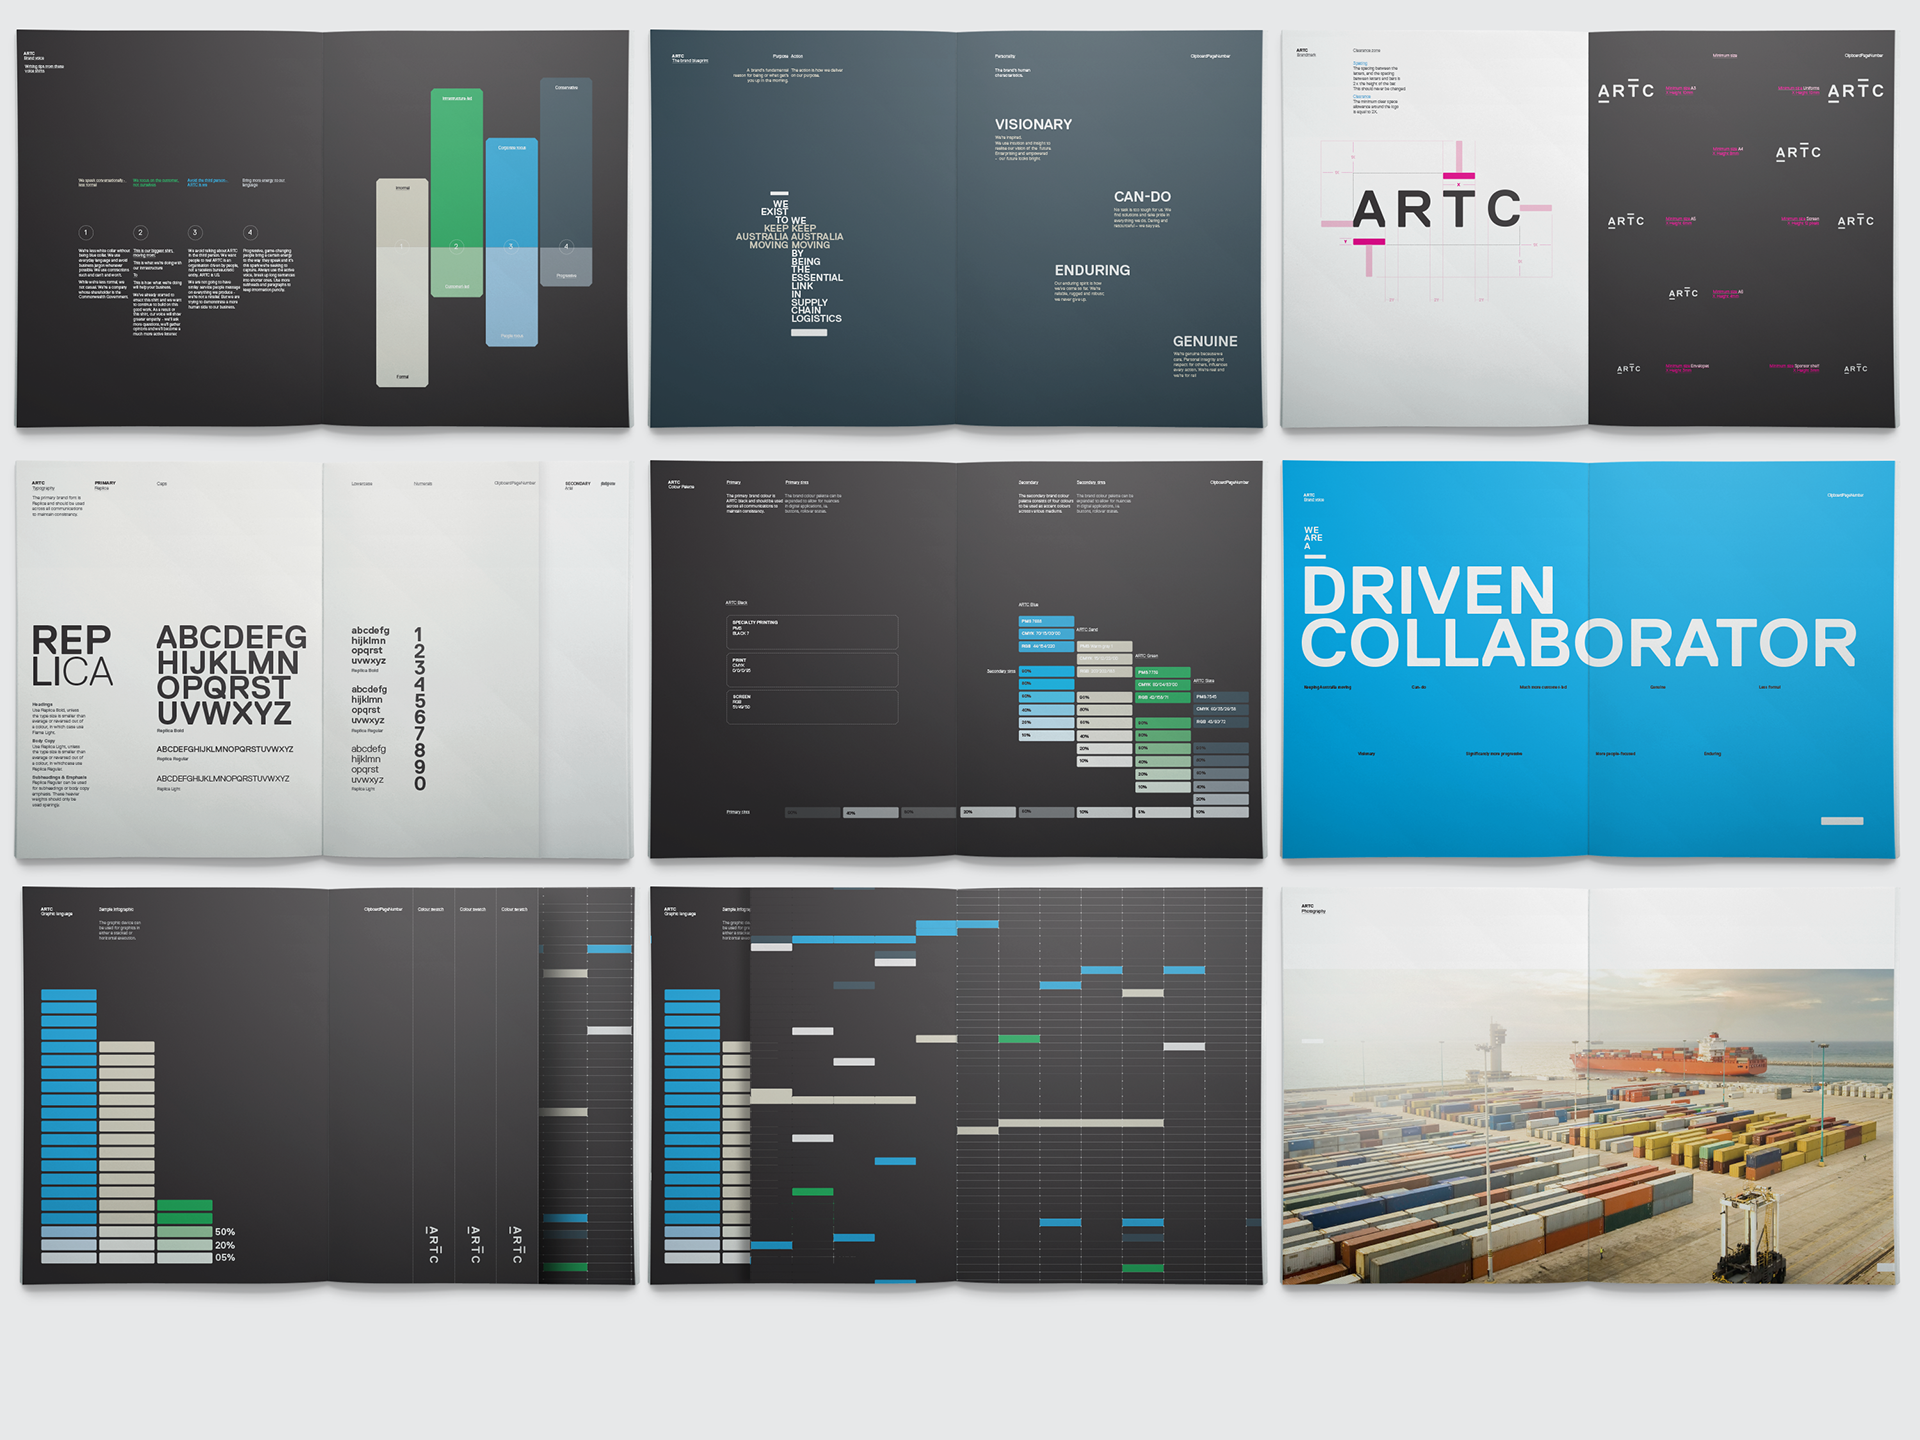1920x1440 pixels.
Task: Click the small "WE ARE A" text
Action: (1312, 538)
